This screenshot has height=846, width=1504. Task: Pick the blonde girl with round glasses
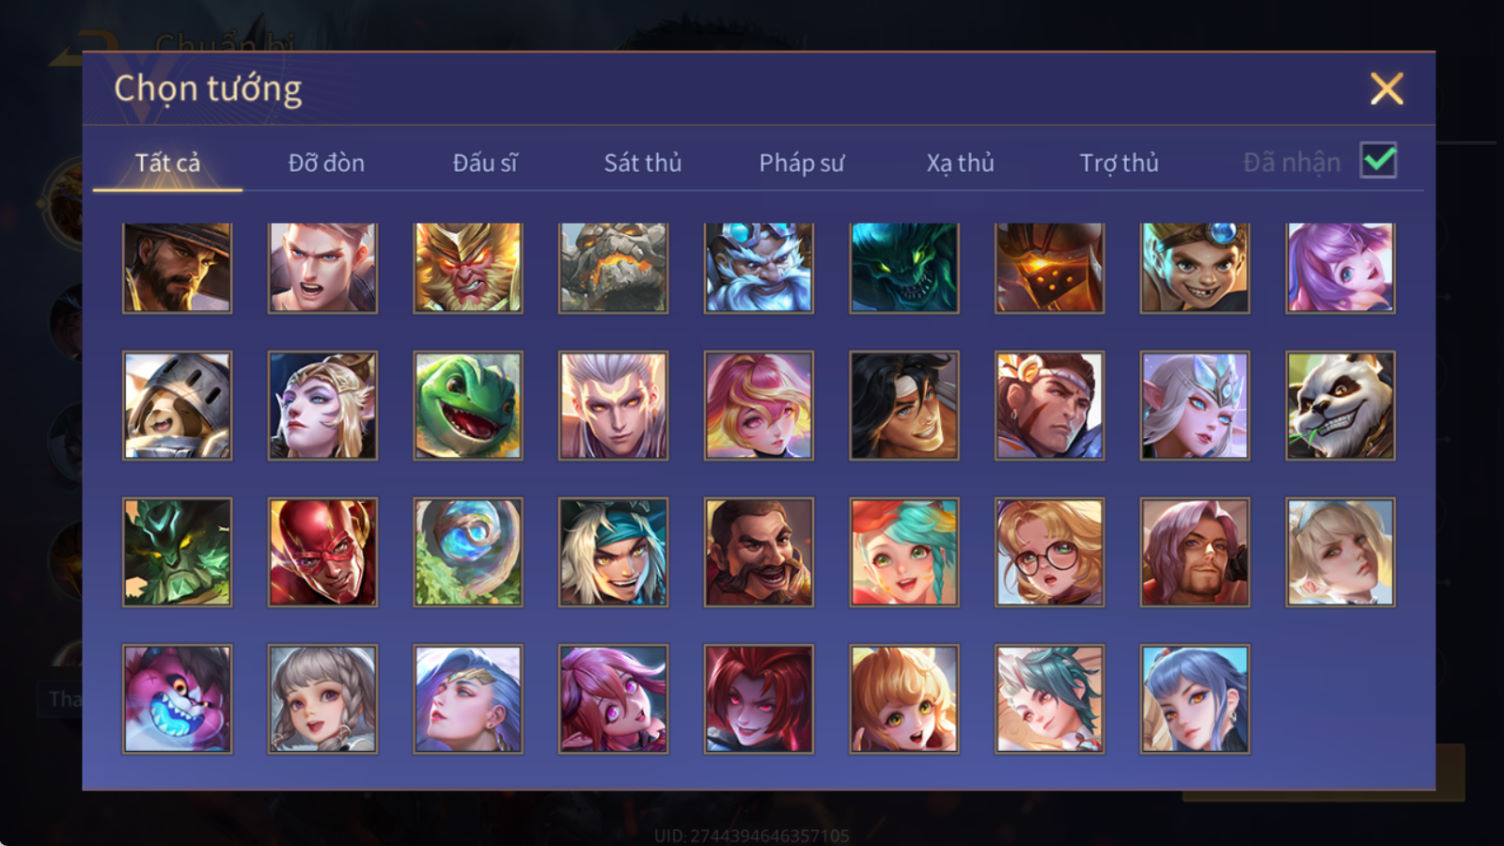coord(1050,552)
